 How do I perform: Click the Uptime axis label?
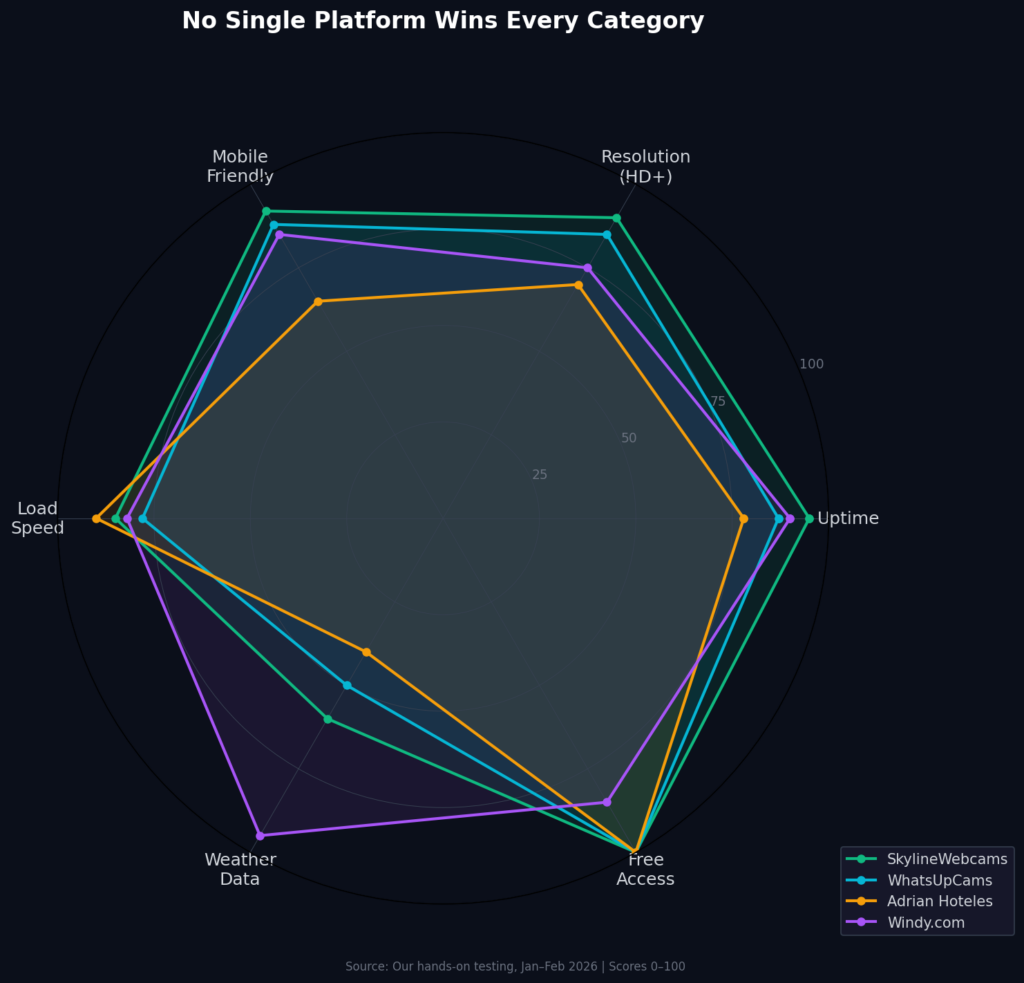[848, 518]
